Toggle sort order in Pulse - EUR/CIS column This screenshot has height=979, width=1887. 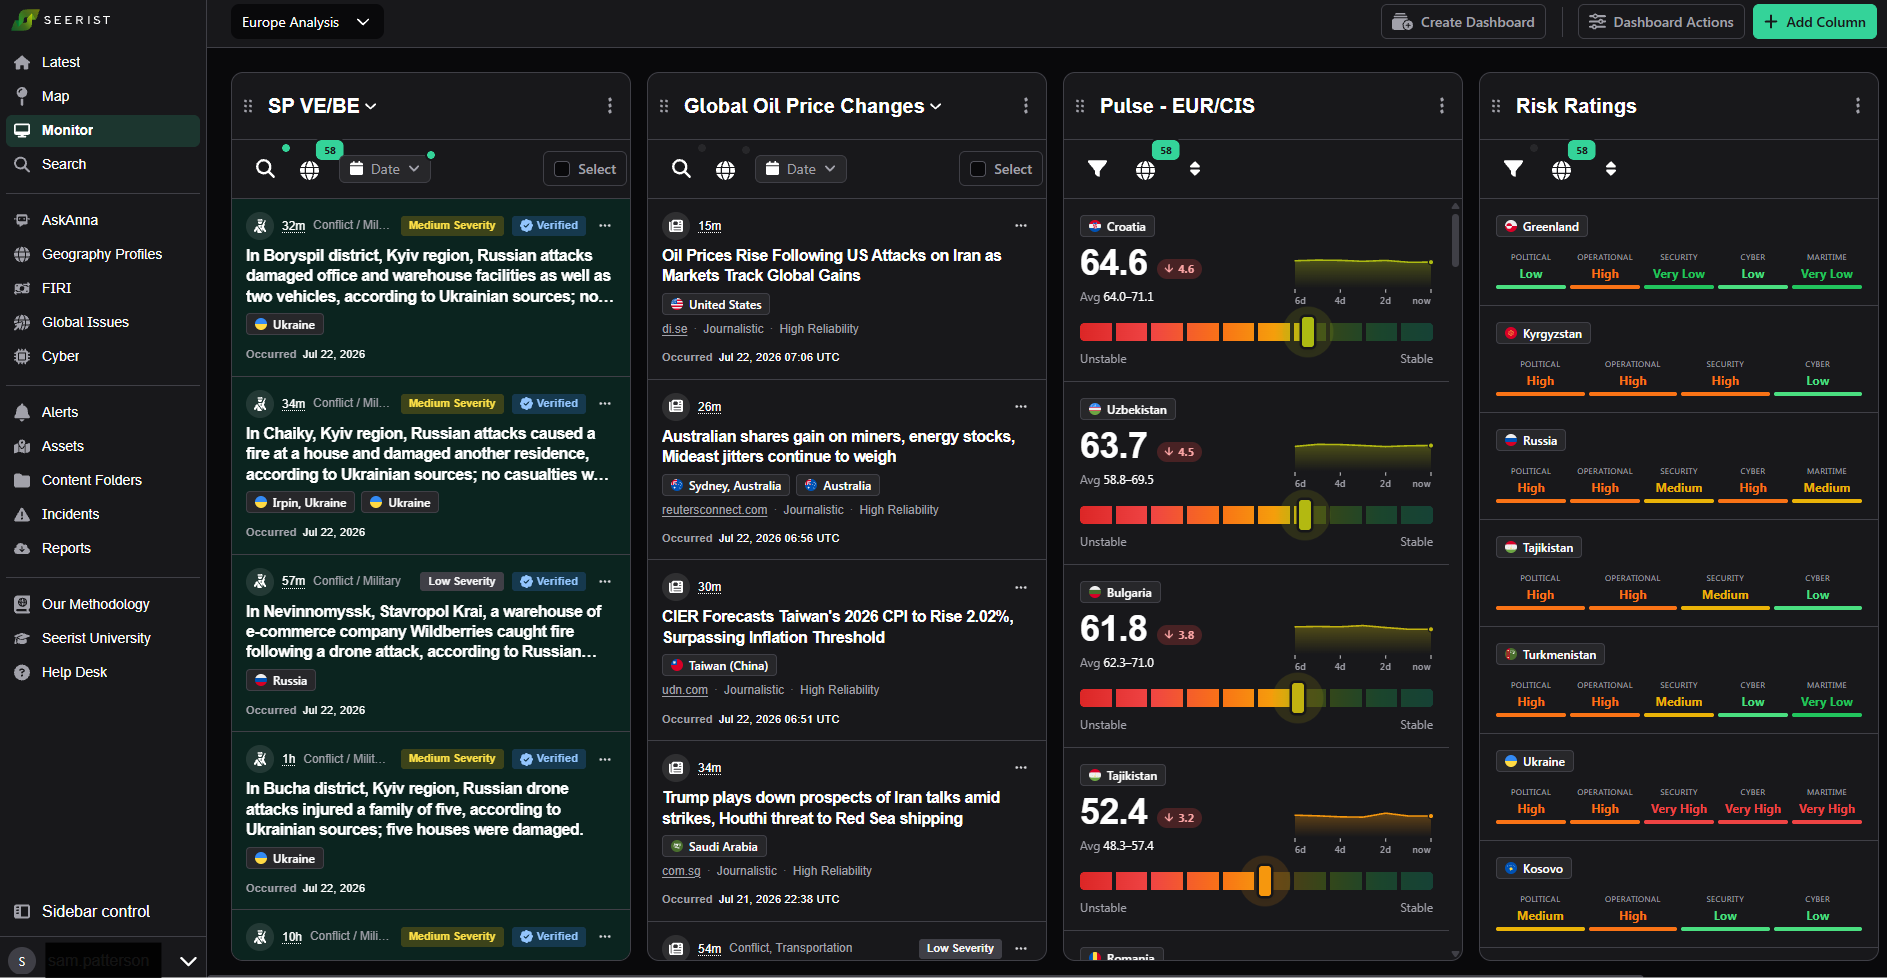click(x=1195, y=169)
